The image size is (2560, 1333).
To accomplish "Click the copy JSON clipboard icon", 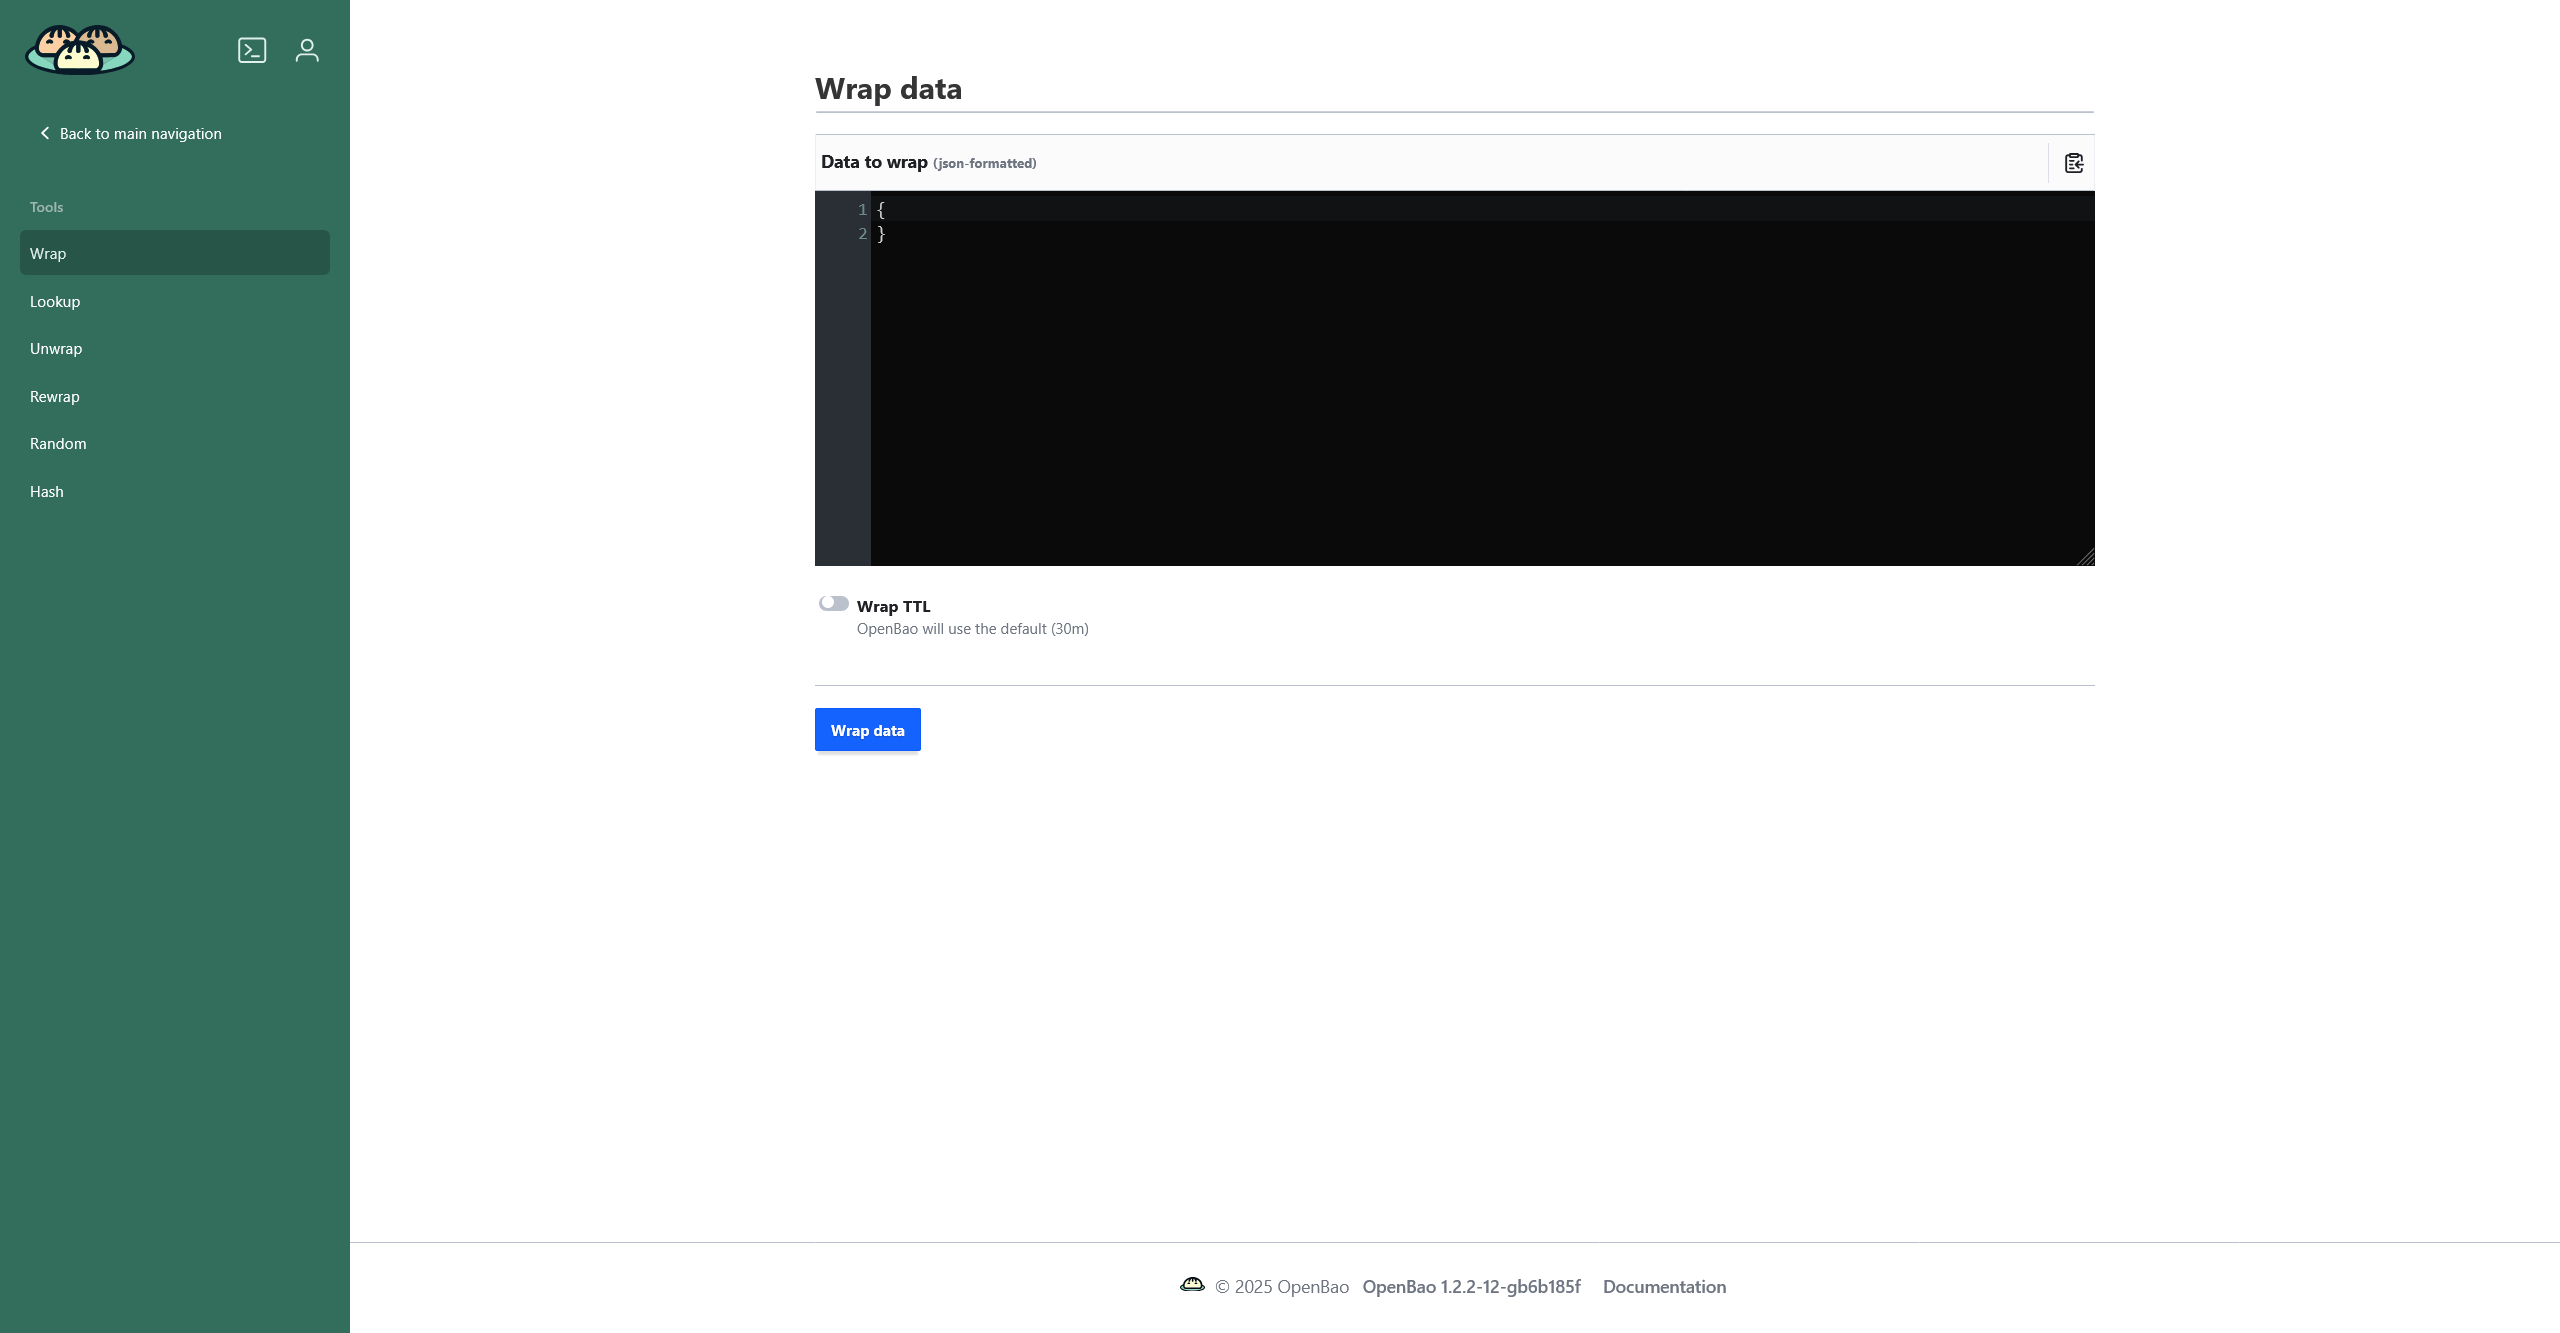I will [x=2073, y=163].
